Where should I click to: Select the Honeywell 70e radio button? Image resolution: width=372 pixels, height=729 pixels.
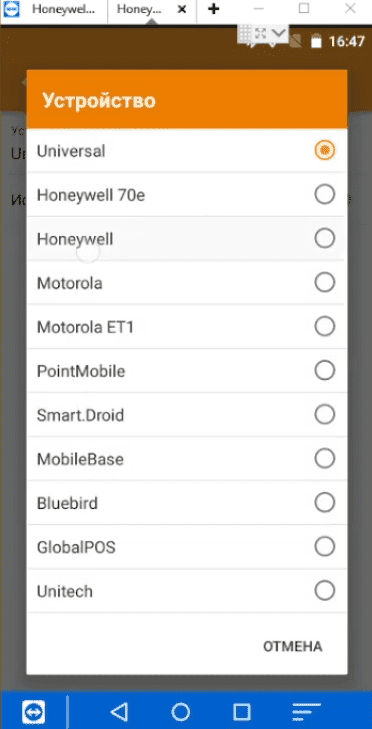point(325,194)
